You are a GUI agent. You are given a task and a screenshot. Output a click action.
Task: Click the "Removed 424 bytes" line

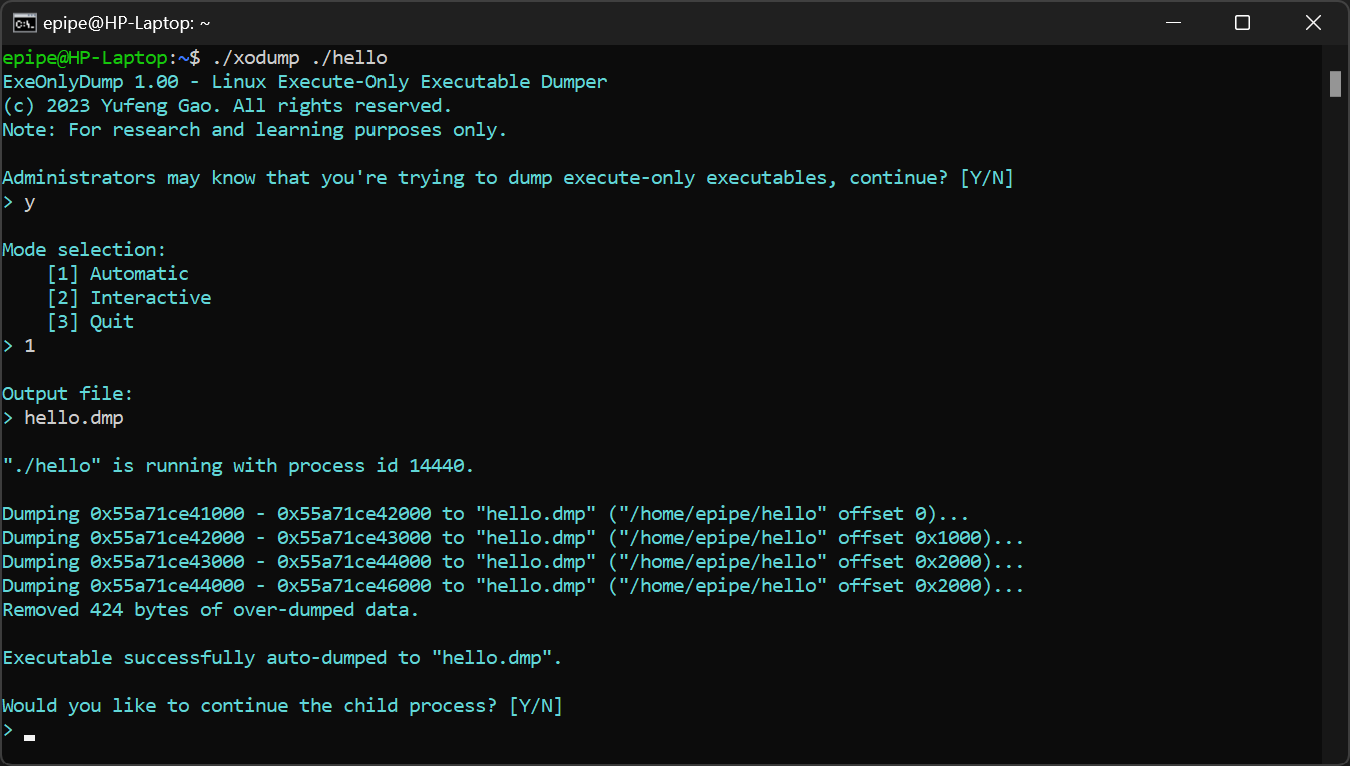coord(210,609)
